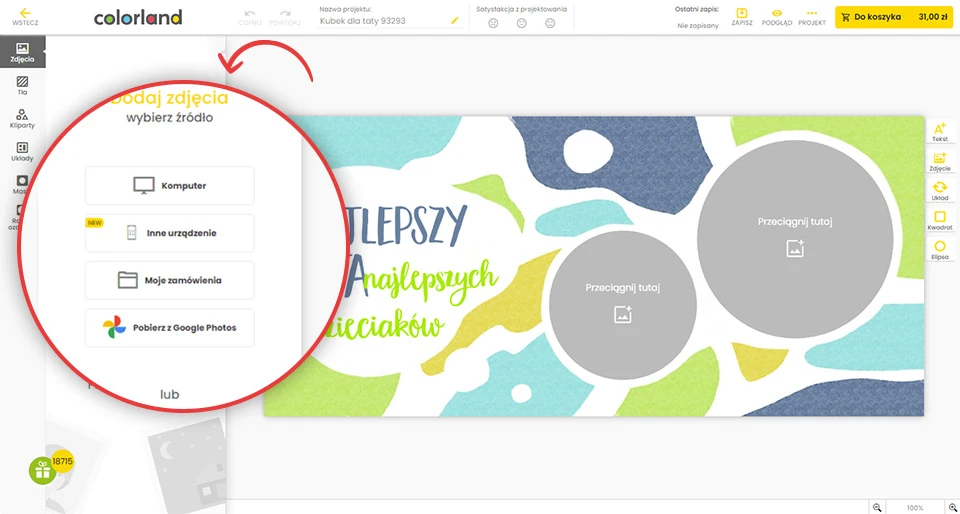Choose Komputer as photo source

169,185
